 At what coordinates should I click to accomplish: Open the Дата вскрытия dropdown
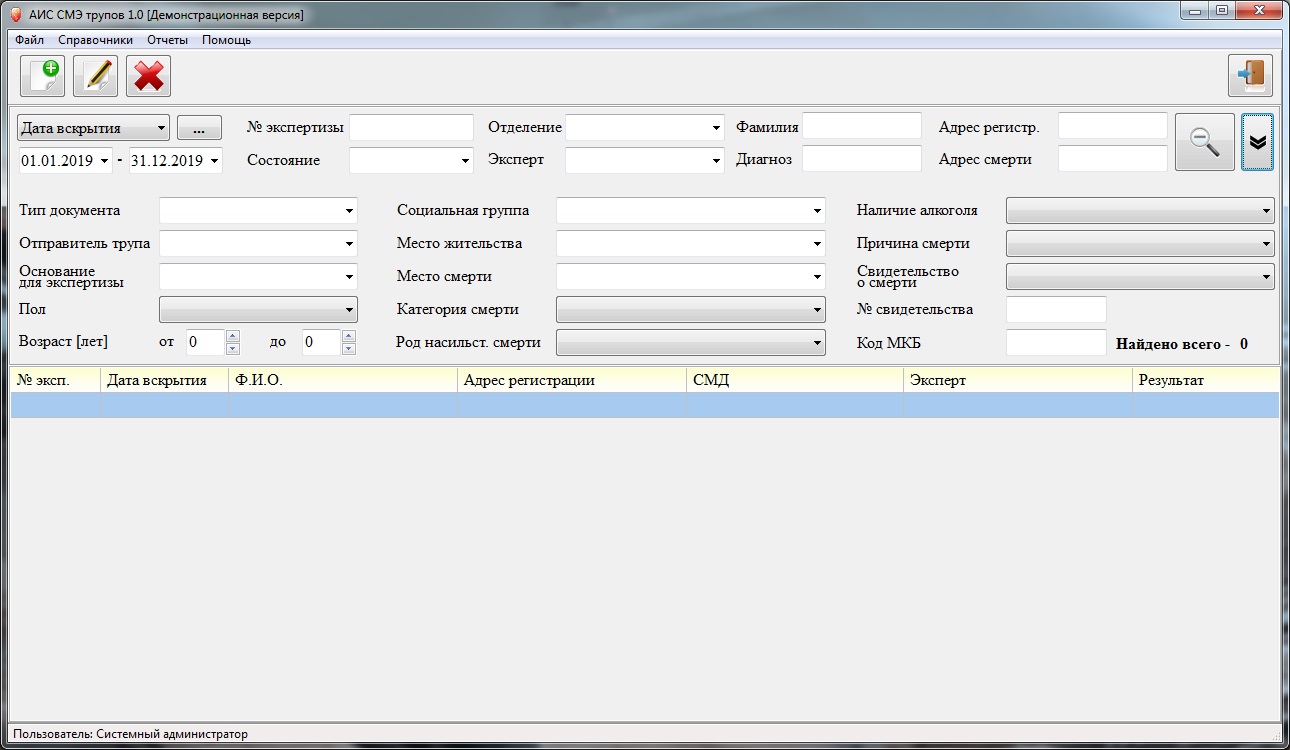[94, 128]
